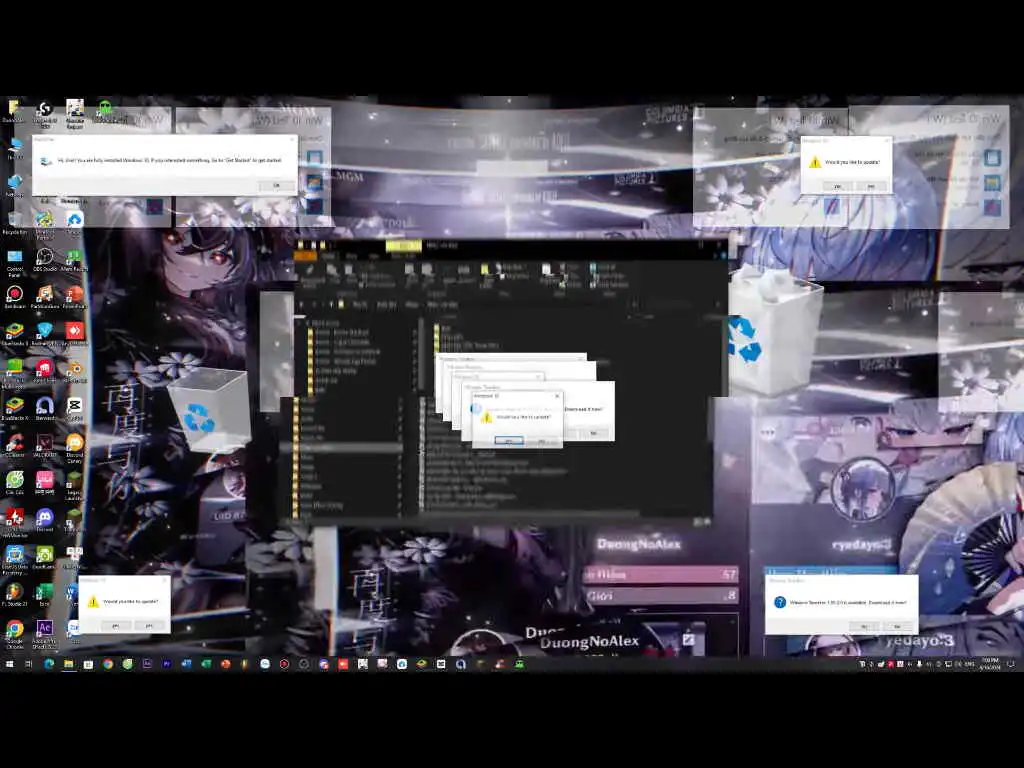Open the CapCut desktop shortcut
The image size is (1024, 768).
pyautogui.click(x=74, y=406)
